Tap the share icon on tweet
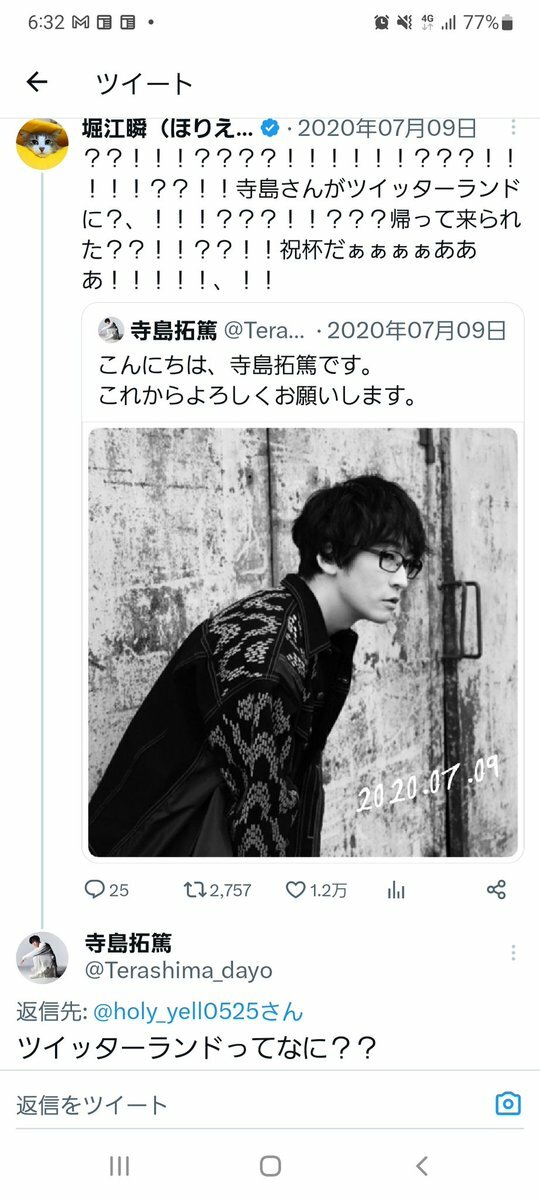The height and width of the screenshot is (1199, 540). [496, 889]
